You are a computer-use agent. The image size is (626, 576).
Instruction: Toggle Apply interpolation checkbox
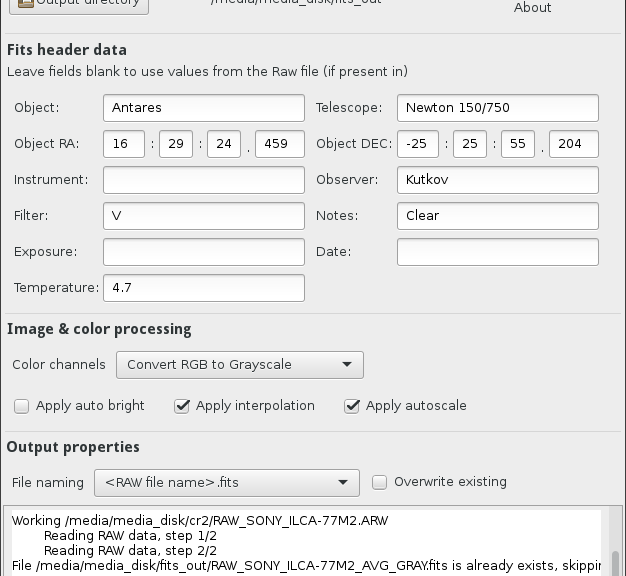point(181,406)
